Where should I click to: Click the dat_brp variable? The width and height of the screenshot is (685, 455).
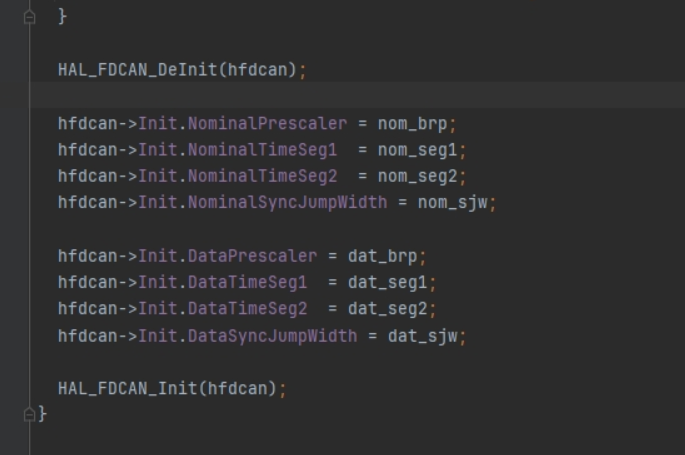[383, 256]
